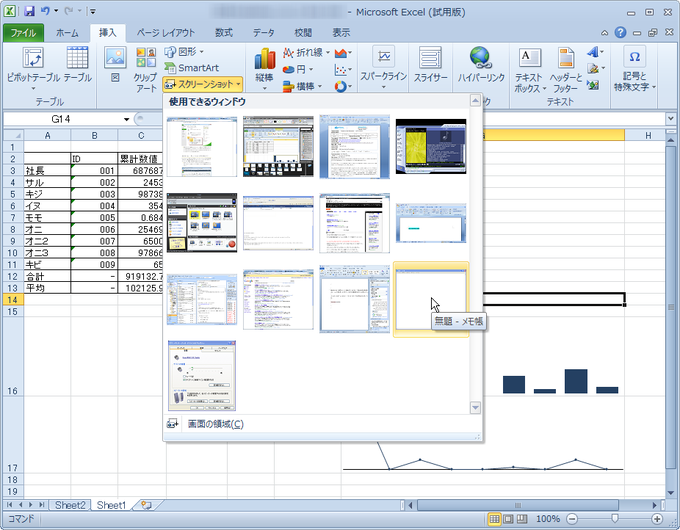Insert a PivotTable
This screenshot has height=530, width=680.
pyautogui.click(x=33, y=69)
